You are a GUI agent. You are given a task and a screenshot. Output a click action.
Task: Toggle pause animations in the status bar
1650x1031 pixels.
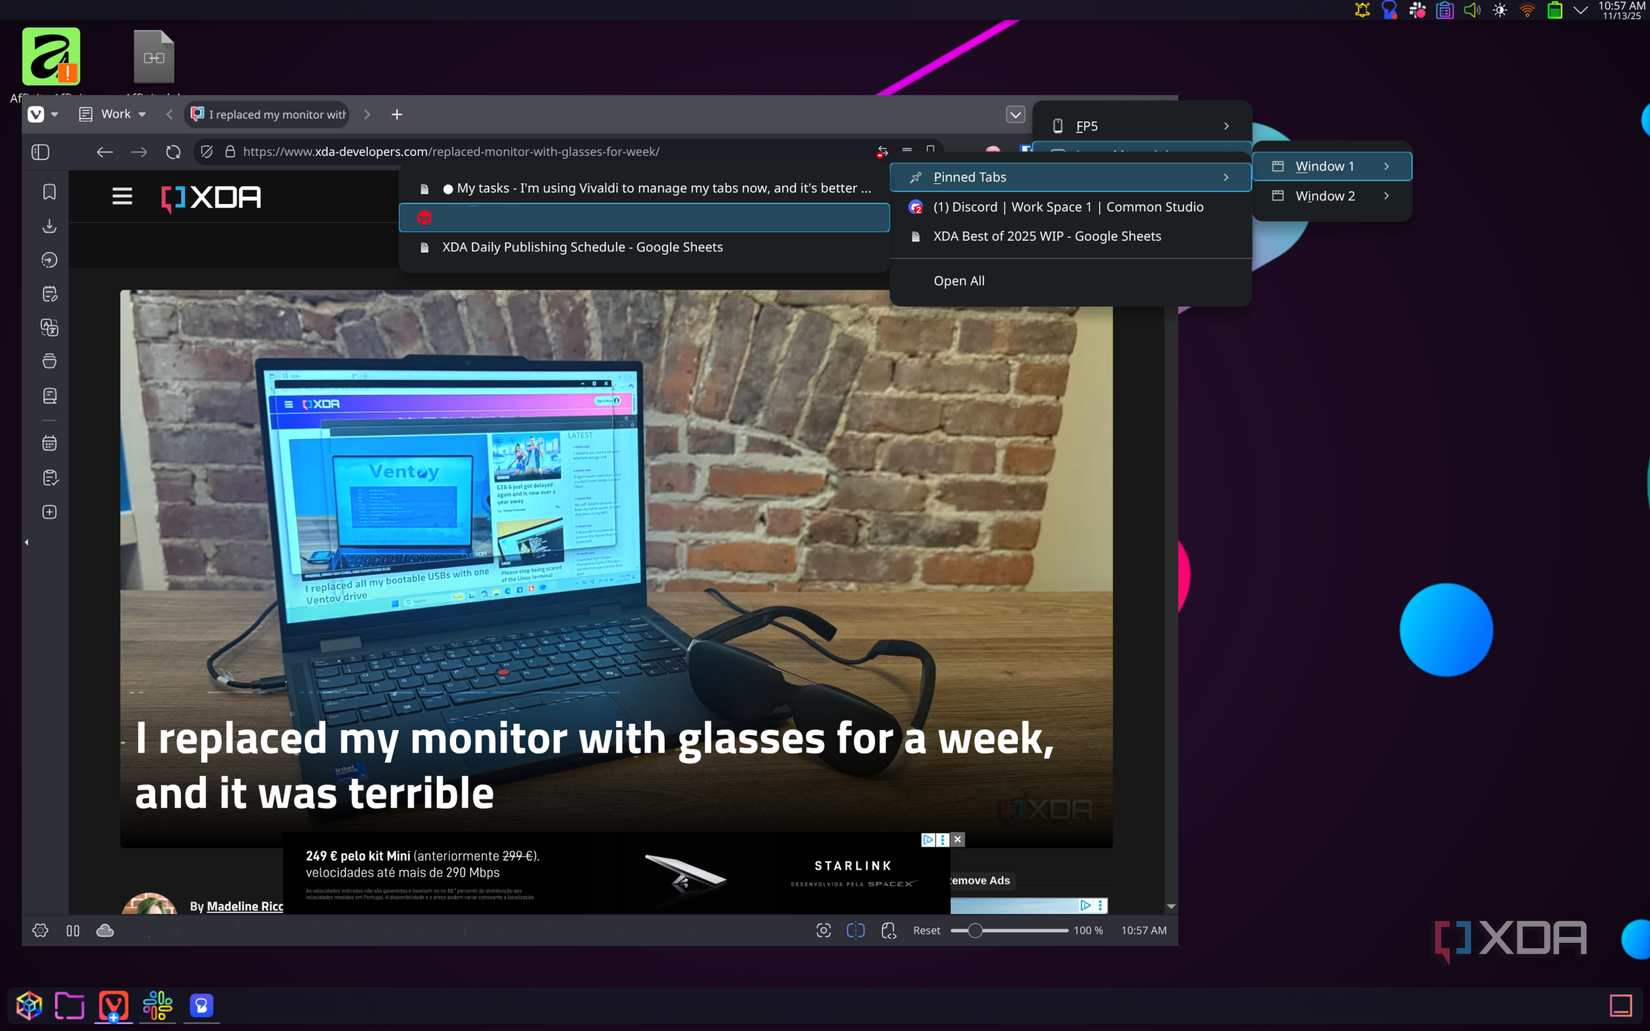point(73,930)
